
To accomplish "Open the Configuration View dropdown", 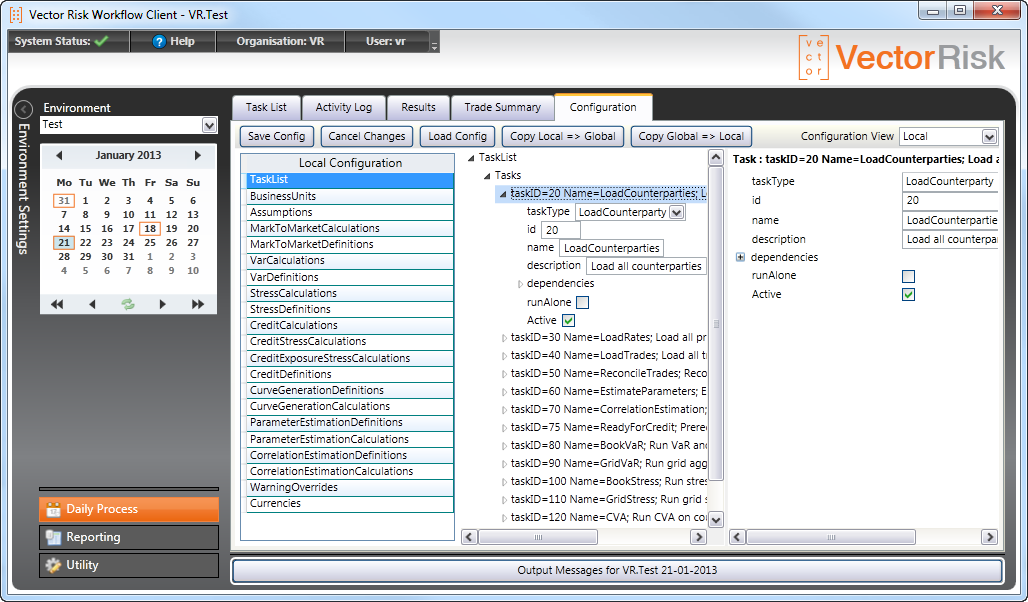I will 989,136.
